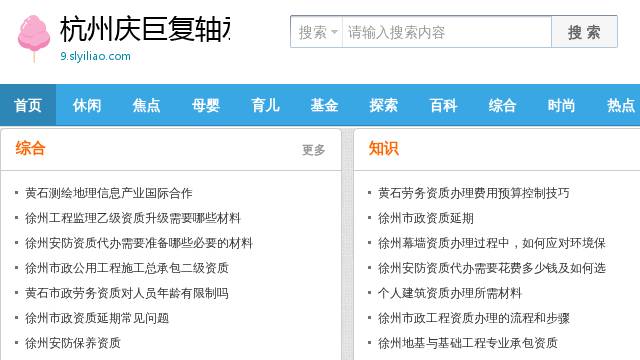The width and height of the screenshot is (640, 360).
Task: Open the 焦点 nav item
Action: click(x=146, y=105)
